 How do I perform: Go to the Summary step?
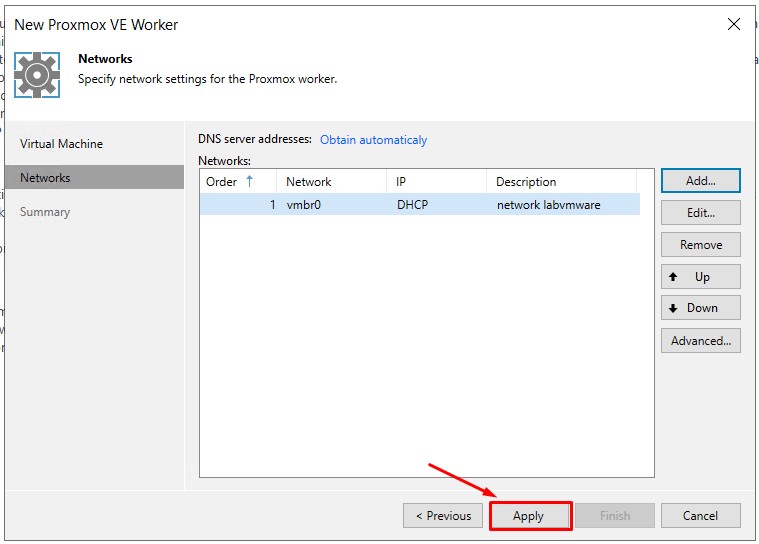click(x=45, y=212)
